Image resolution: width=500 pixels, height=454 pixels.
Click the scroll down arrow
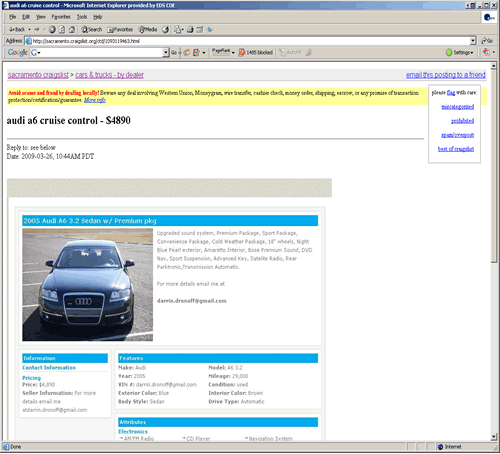click(494, 437)
